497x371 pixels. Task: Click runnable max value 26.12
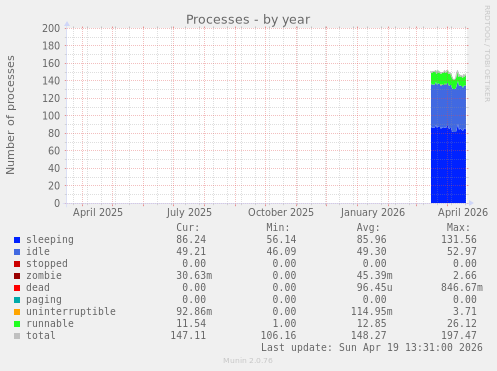click(461, 323)
